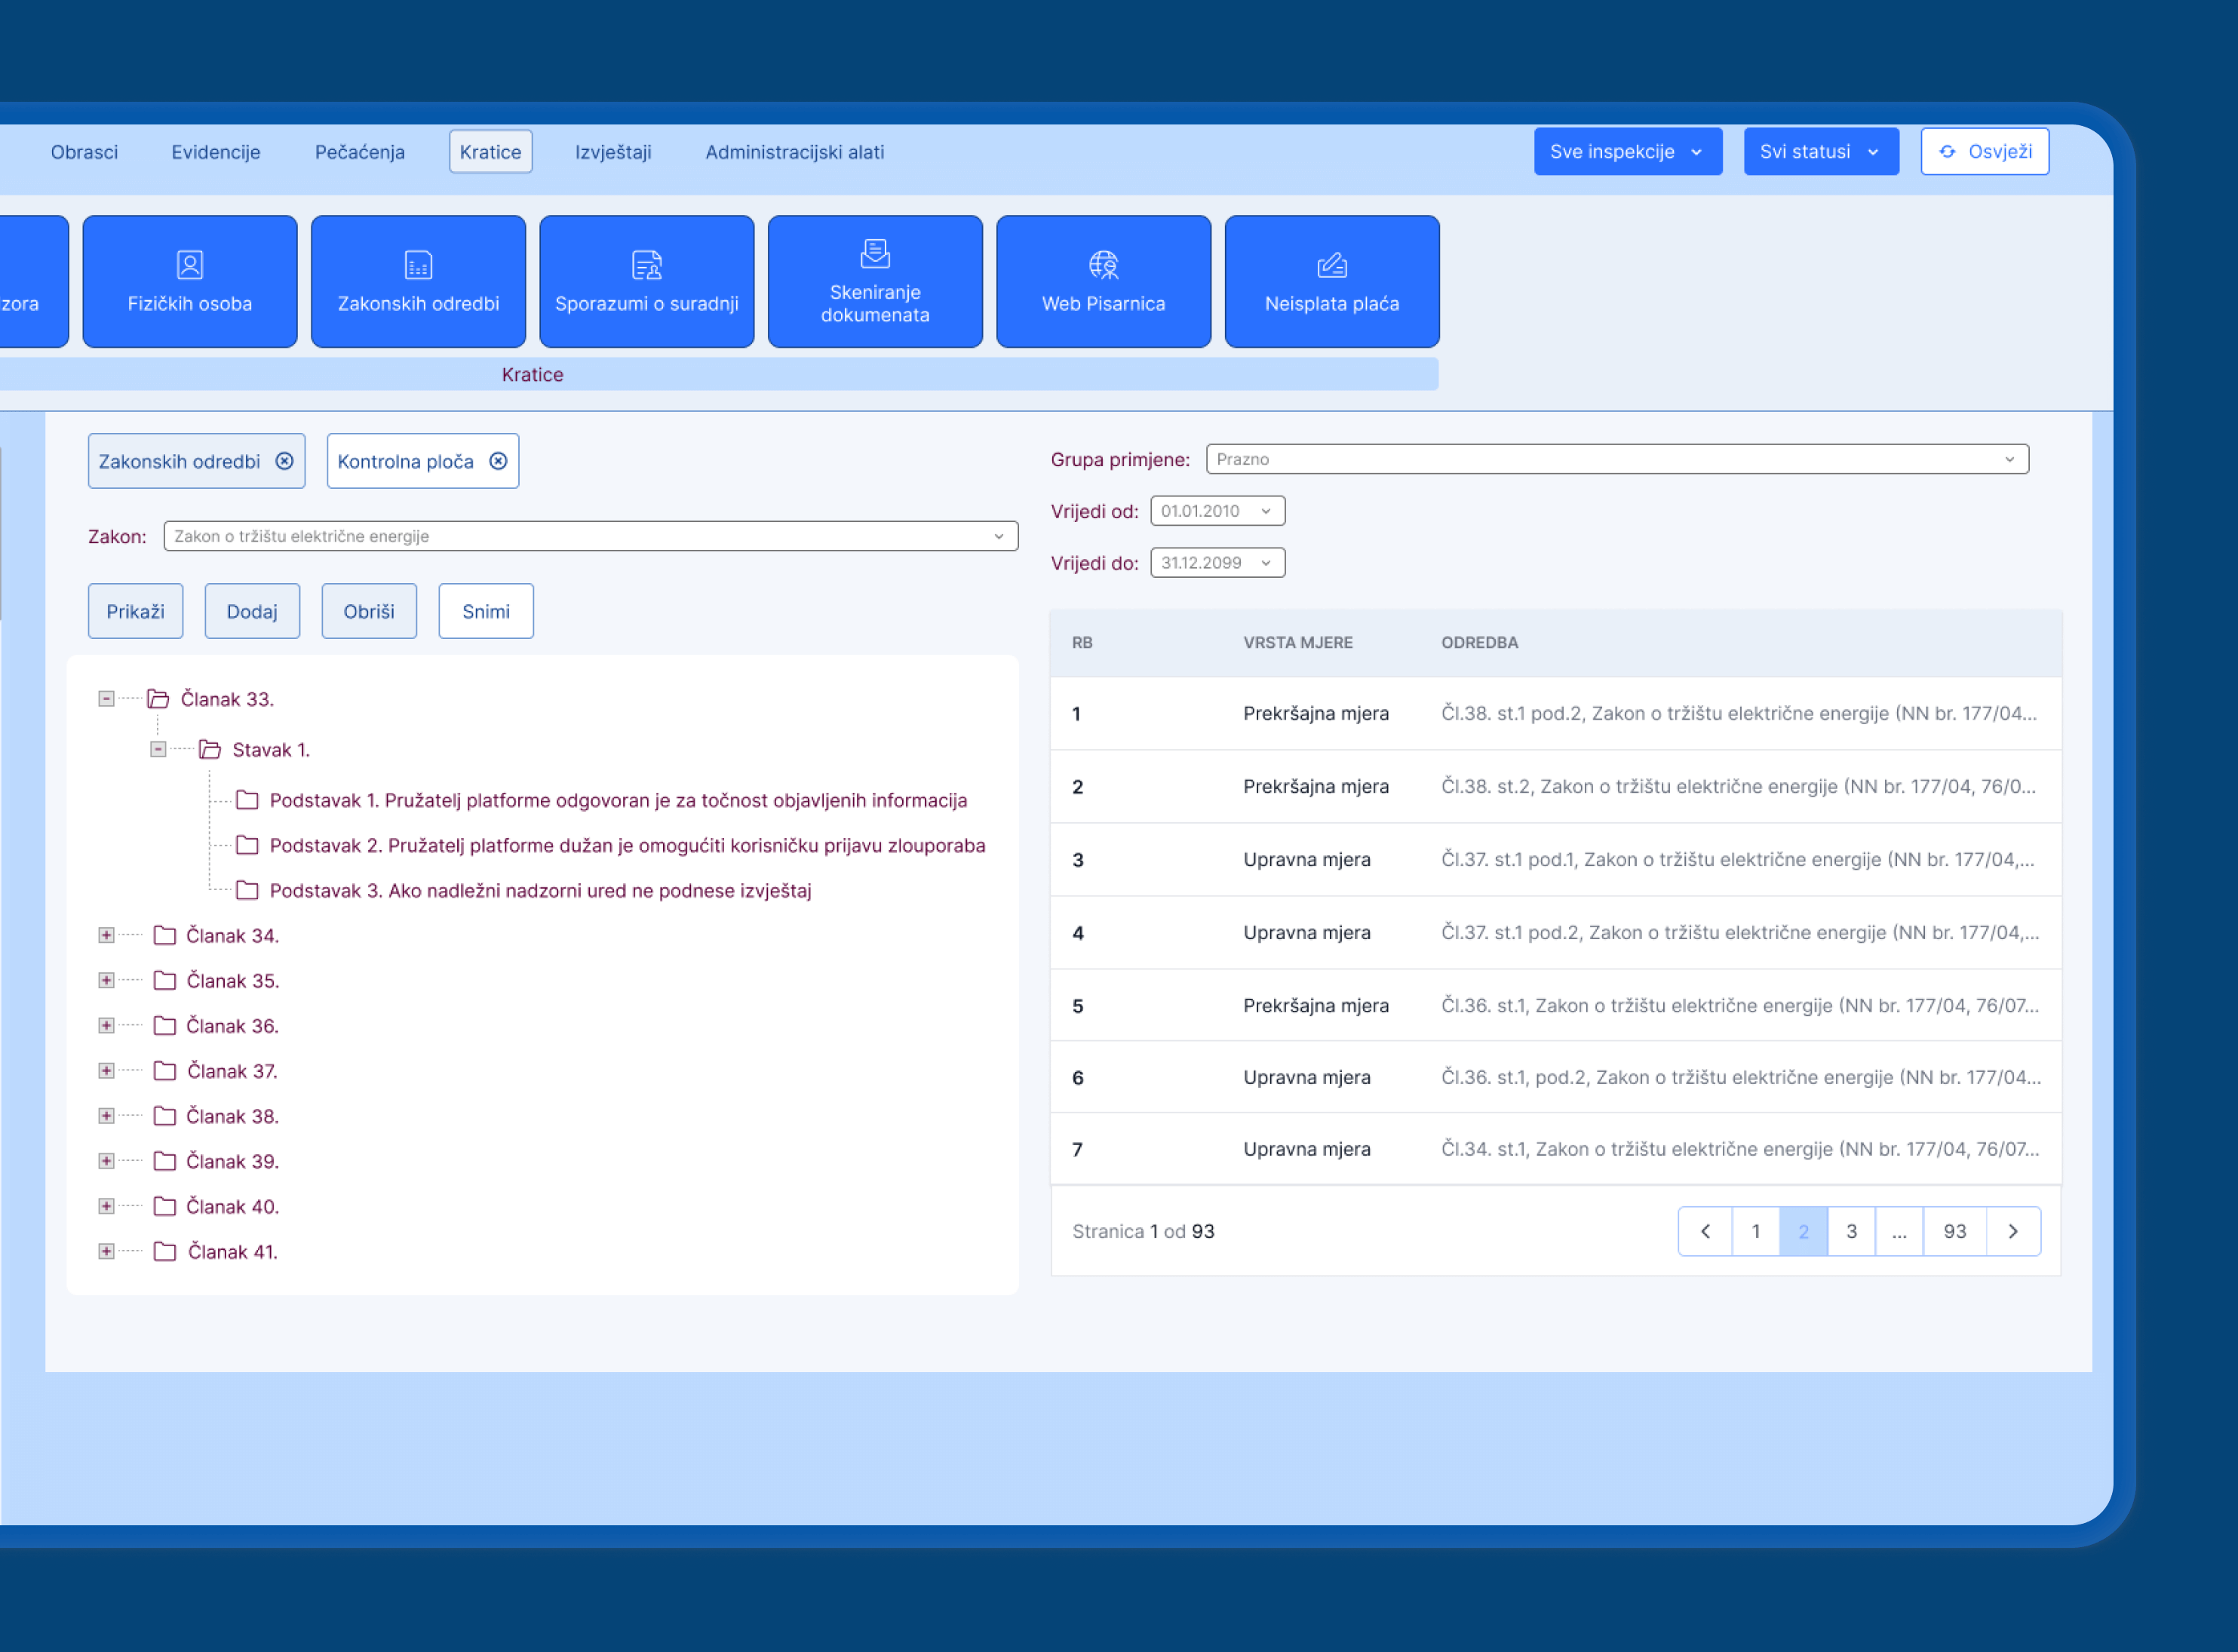The height and width of the screenshot is (1652, 2238).
Task: Click the Osvježi refresh button
Action: point(1984,151)
